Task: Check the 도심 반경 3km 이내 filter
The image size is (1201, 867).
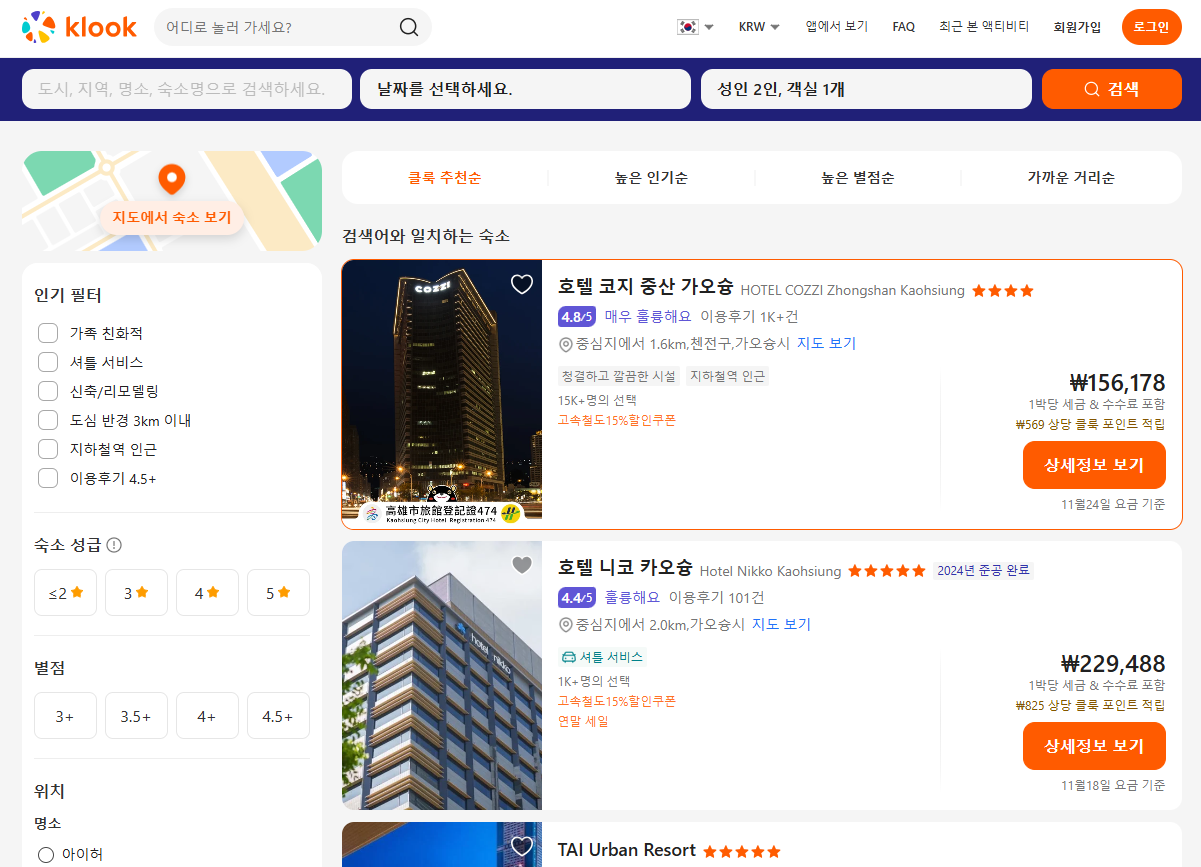Action: [48, 420]
